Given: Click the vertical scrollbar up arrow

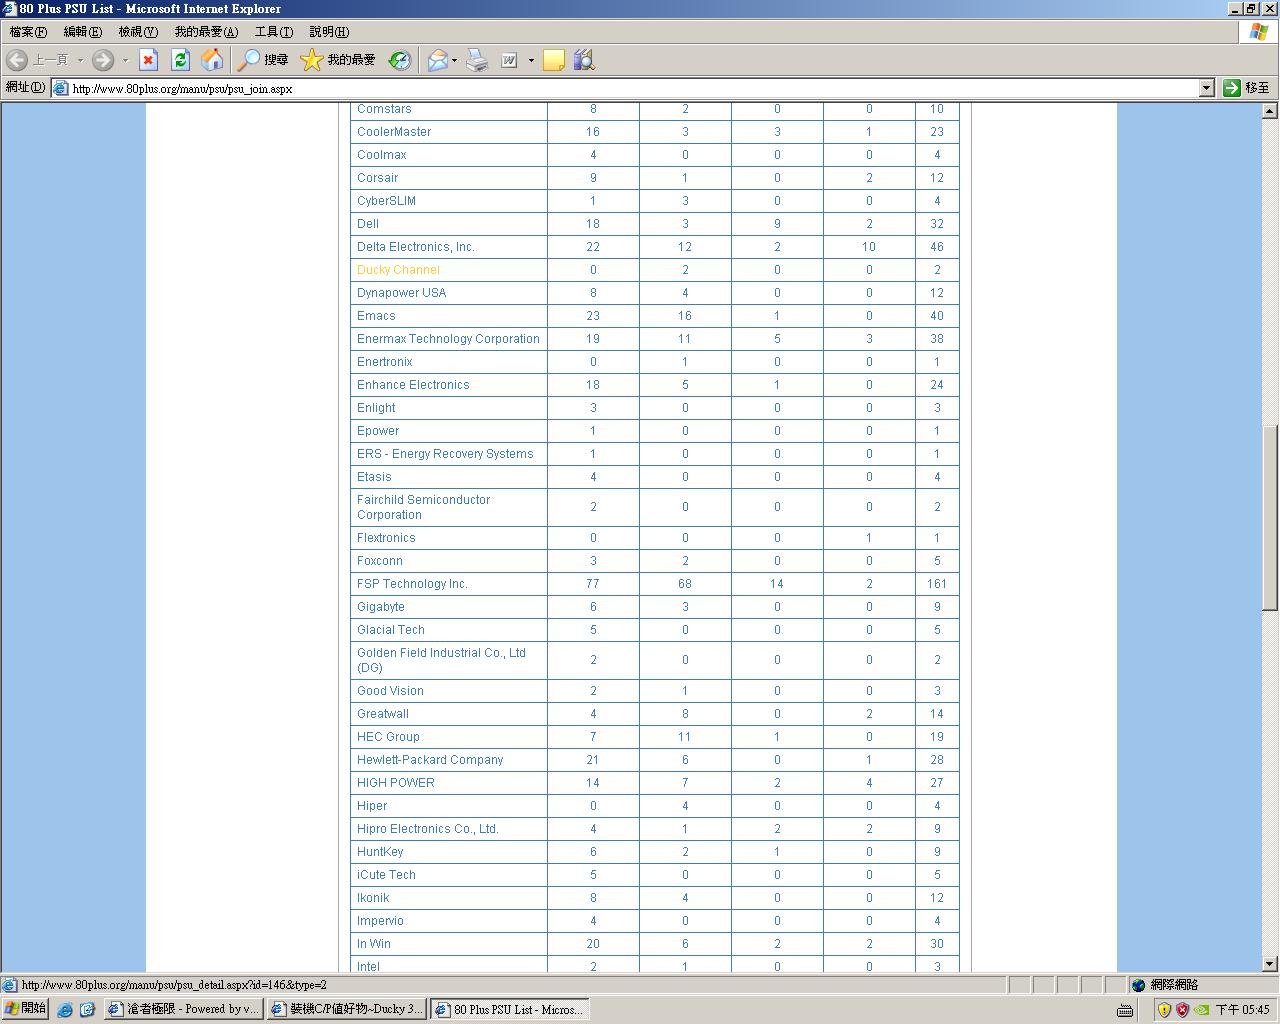Looking at the screenshot, I should click(x=1270, y=110).
